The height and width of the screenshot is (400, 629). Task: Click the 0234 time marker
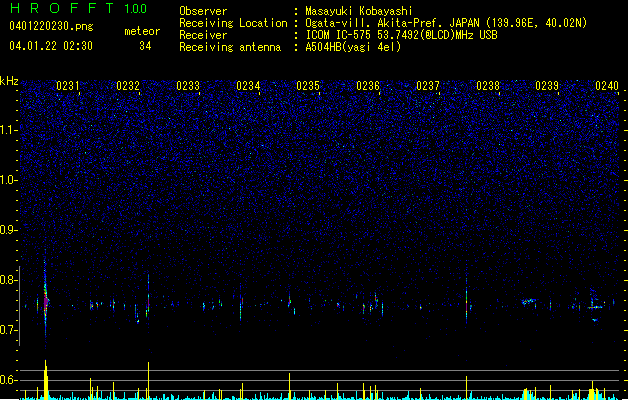coord(248,86)
